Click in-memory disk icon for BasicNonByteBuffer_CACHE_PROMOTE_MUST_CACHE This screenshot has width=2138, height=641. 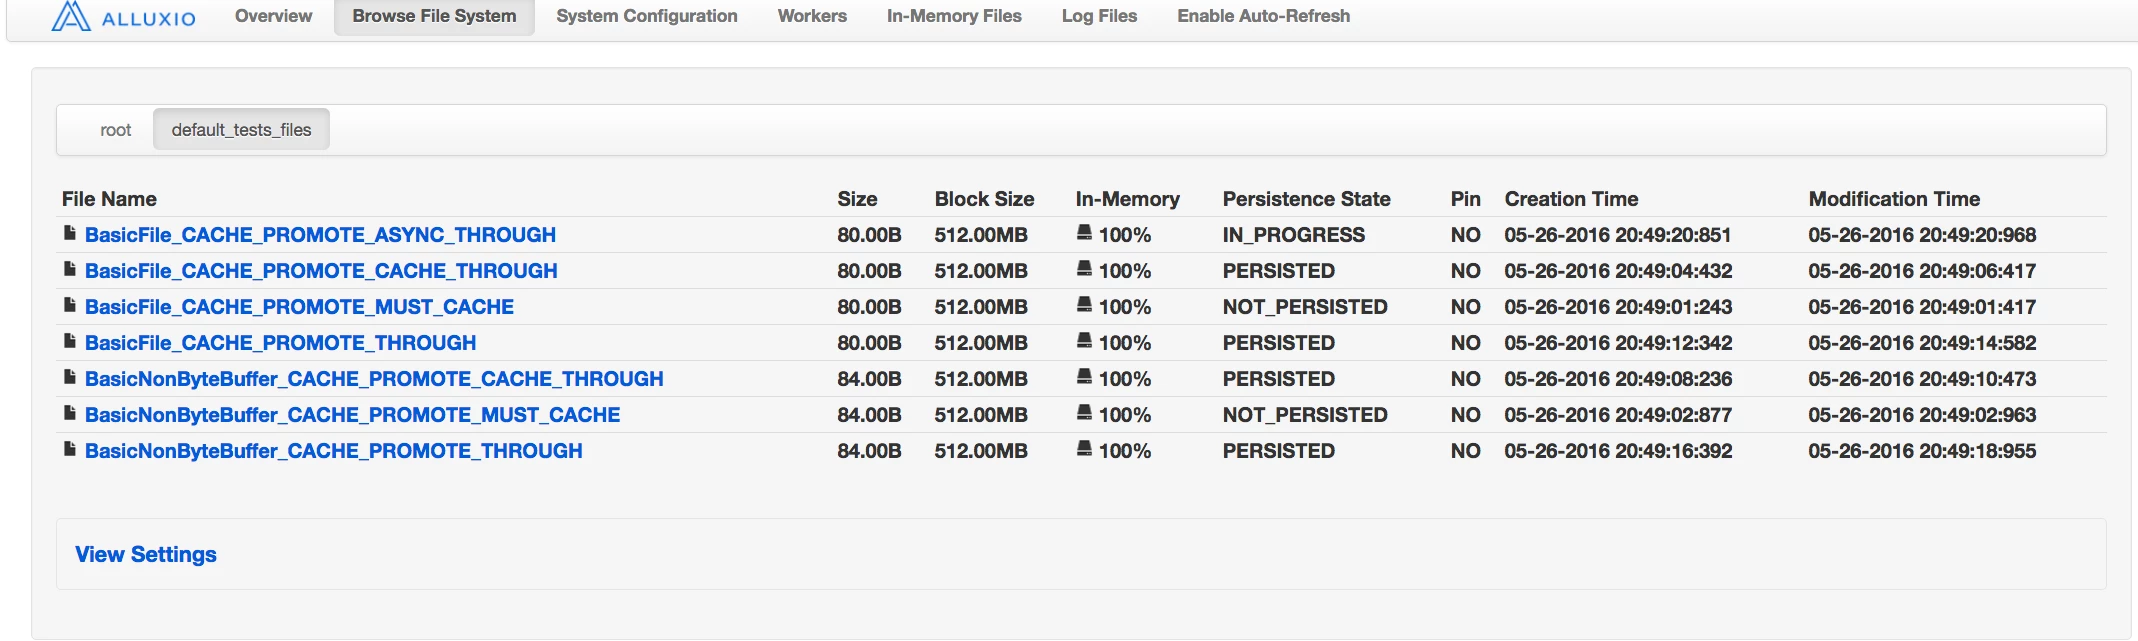pos(1084,413)
